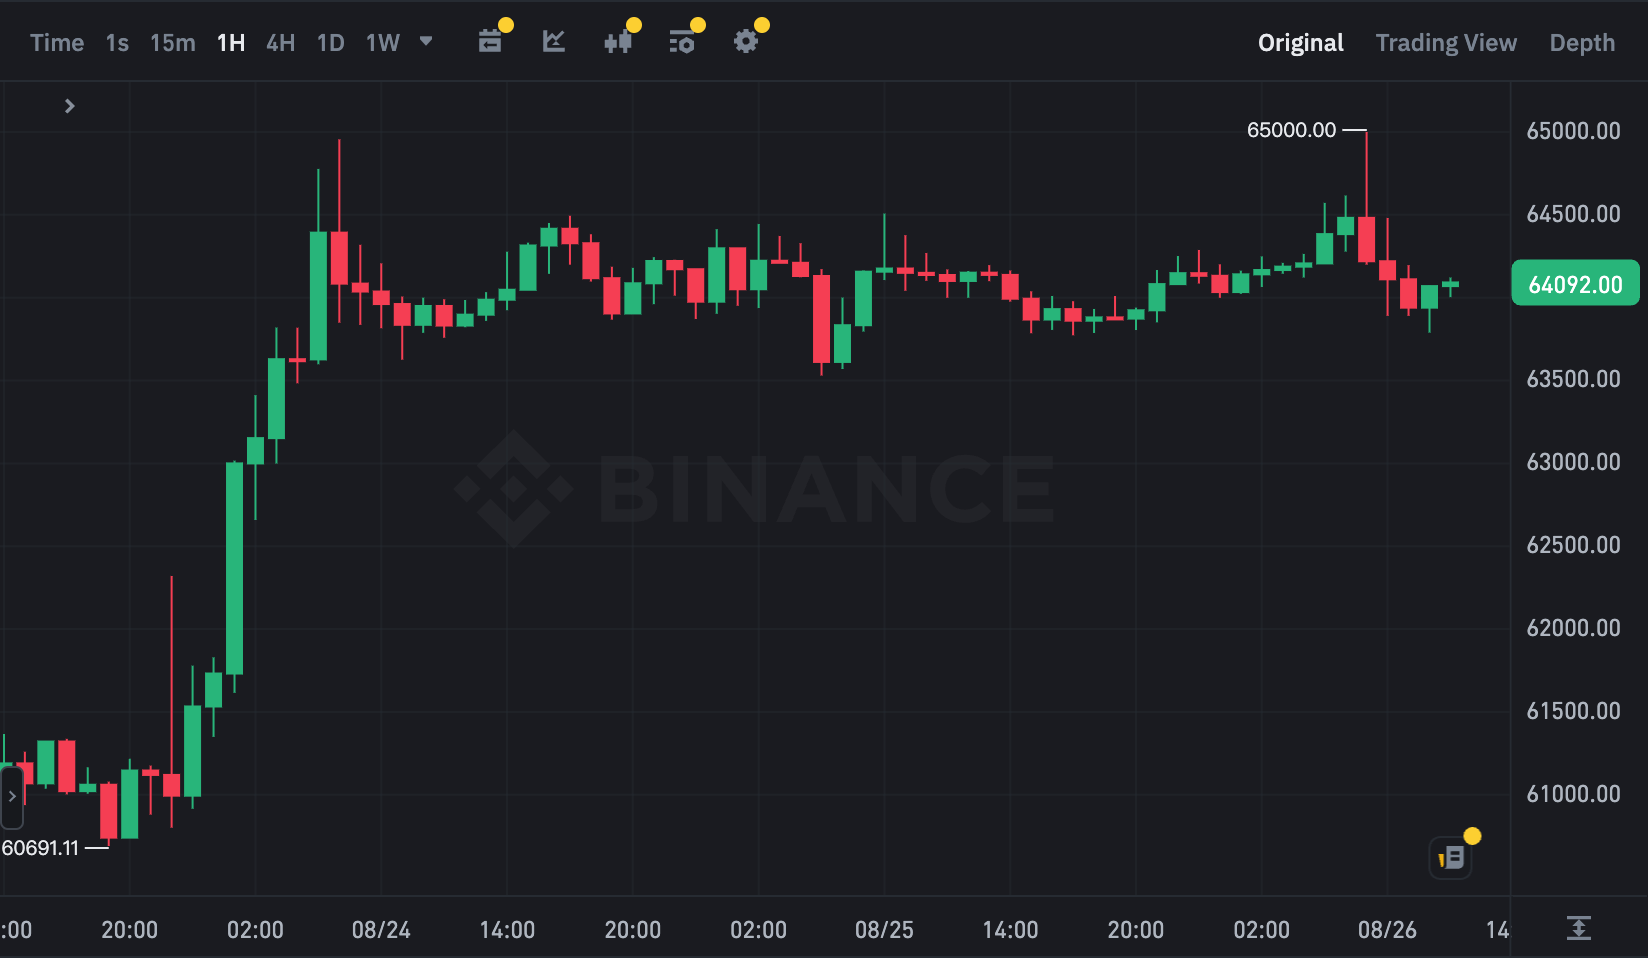Select the Original chart tab
This screenshot has width=1648, height=958.
tap(1300, 43)
